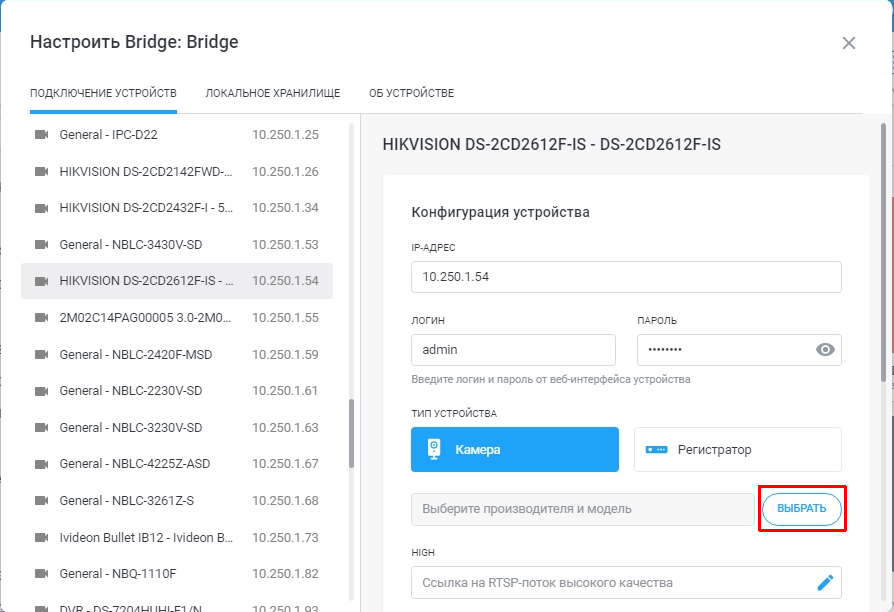
Task: Click the device title HIKVISION DS-2CD2612F-IS heading
Action: click(551, 145)
